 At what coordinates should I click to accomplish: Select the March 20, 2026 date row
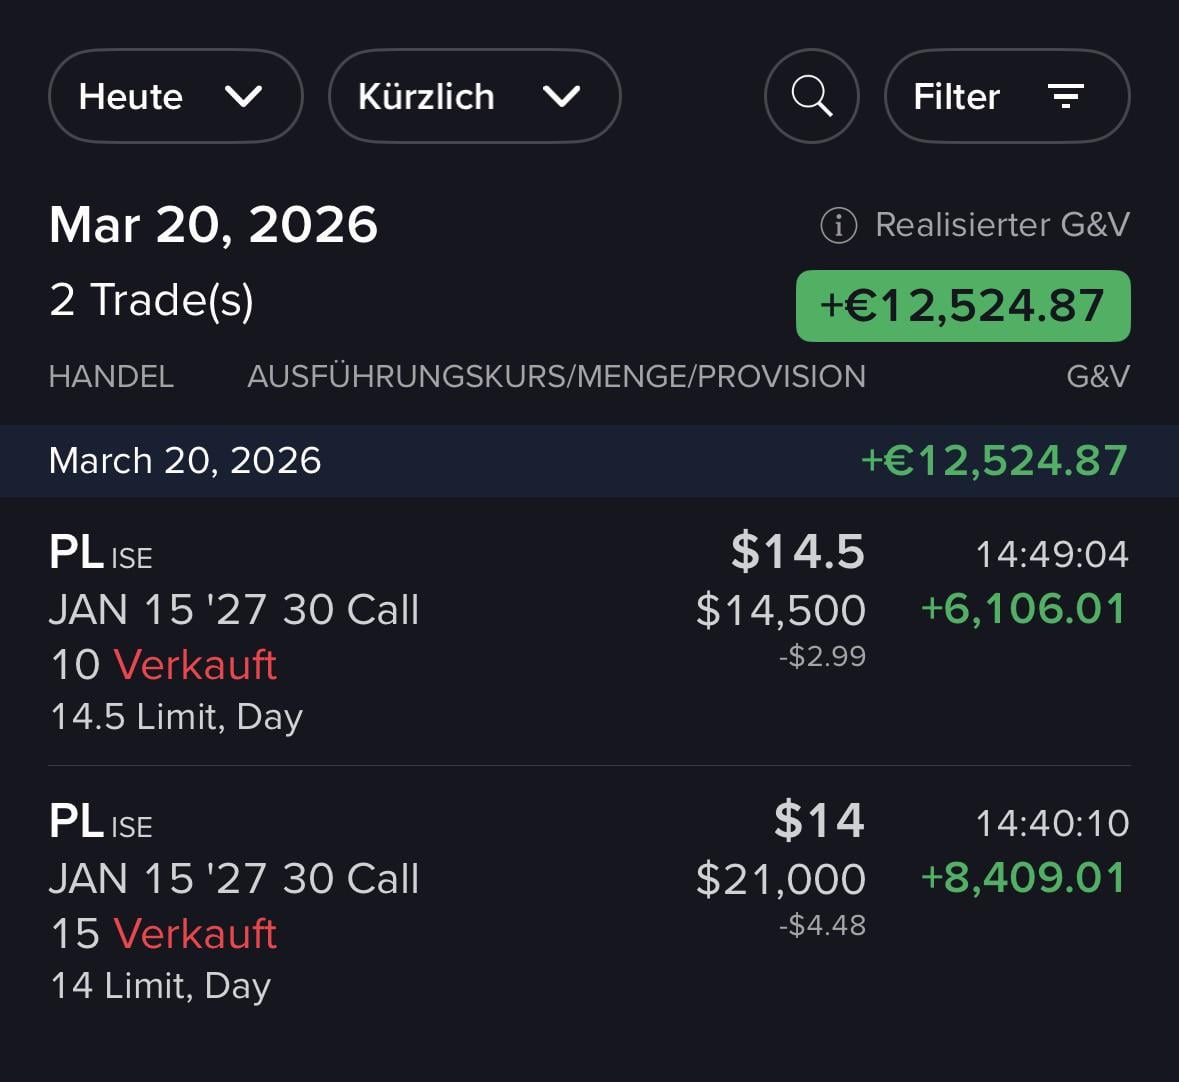point(588,461)
